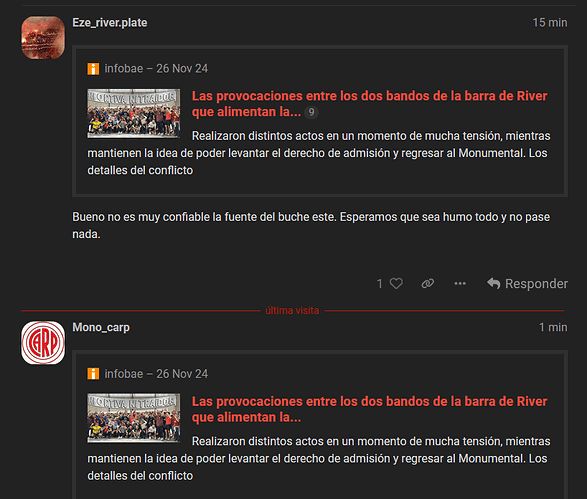Open Eze_river.plate's avatar picture
The image size is (587, 499).
(43, 37)
